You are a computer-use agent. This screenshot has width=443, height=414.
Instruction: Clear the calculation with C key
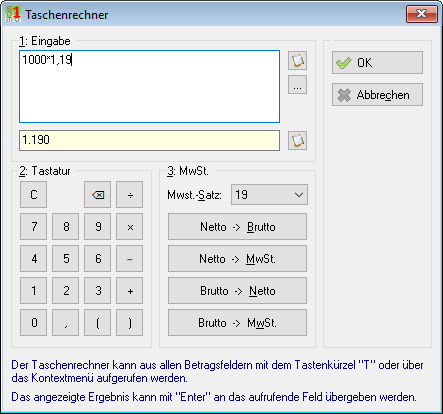coord(33,195)
